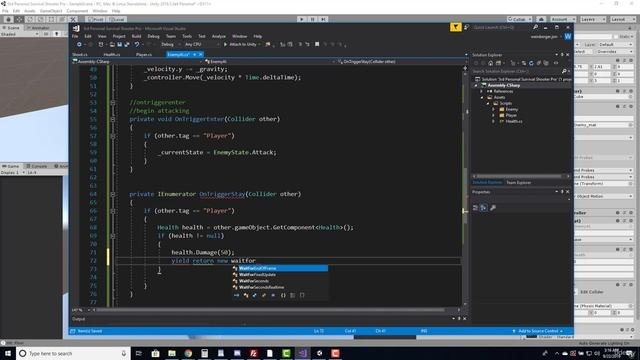Switch to the Shoot.cs editor tab

pyautogui.click(x=80, y=54)
